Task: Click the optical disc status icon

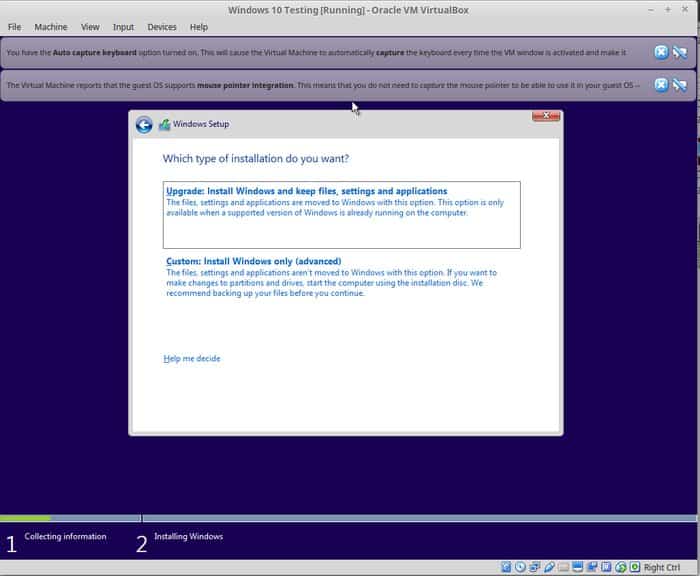Action: (x=521, y=567)
